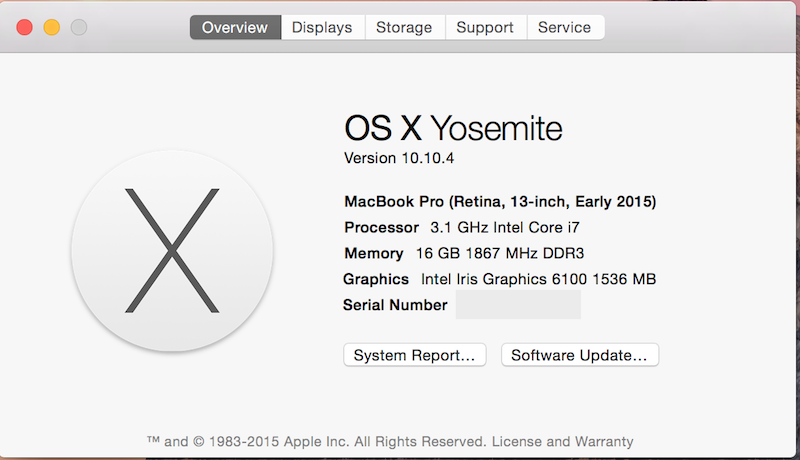Click the OS X Yosemite X logo
Viewport: 800px width, 460px height.
[172, 250]
